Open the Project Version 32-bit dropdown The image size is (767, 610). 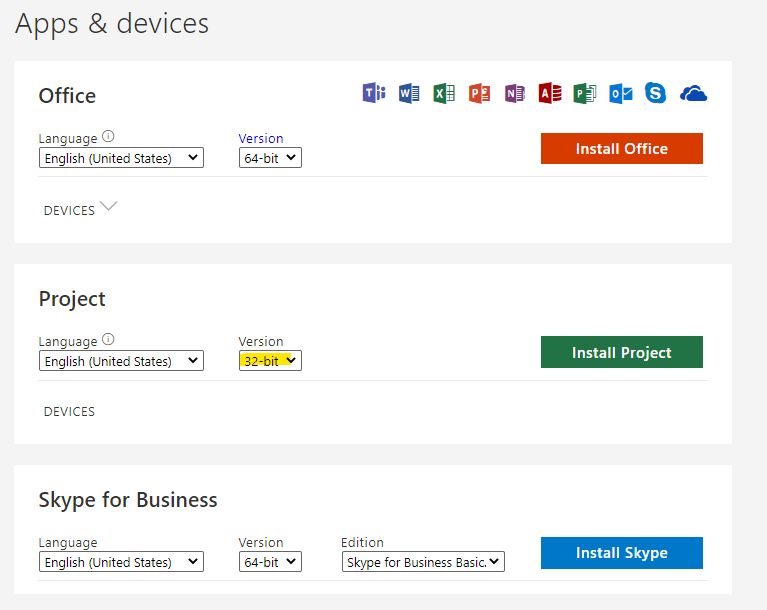coord(270,361)
